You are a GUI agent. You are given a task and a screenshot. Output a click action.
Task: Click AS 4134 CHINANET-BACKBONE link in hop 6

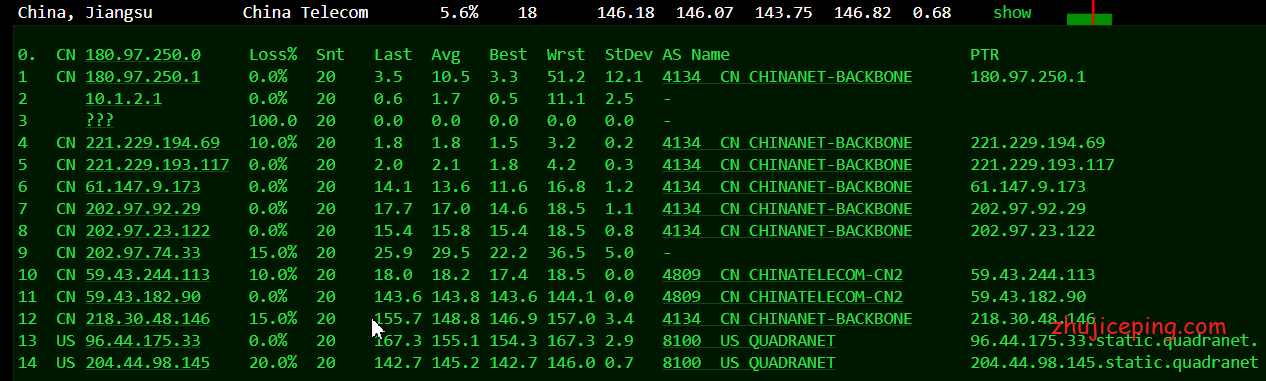point(787,187)
